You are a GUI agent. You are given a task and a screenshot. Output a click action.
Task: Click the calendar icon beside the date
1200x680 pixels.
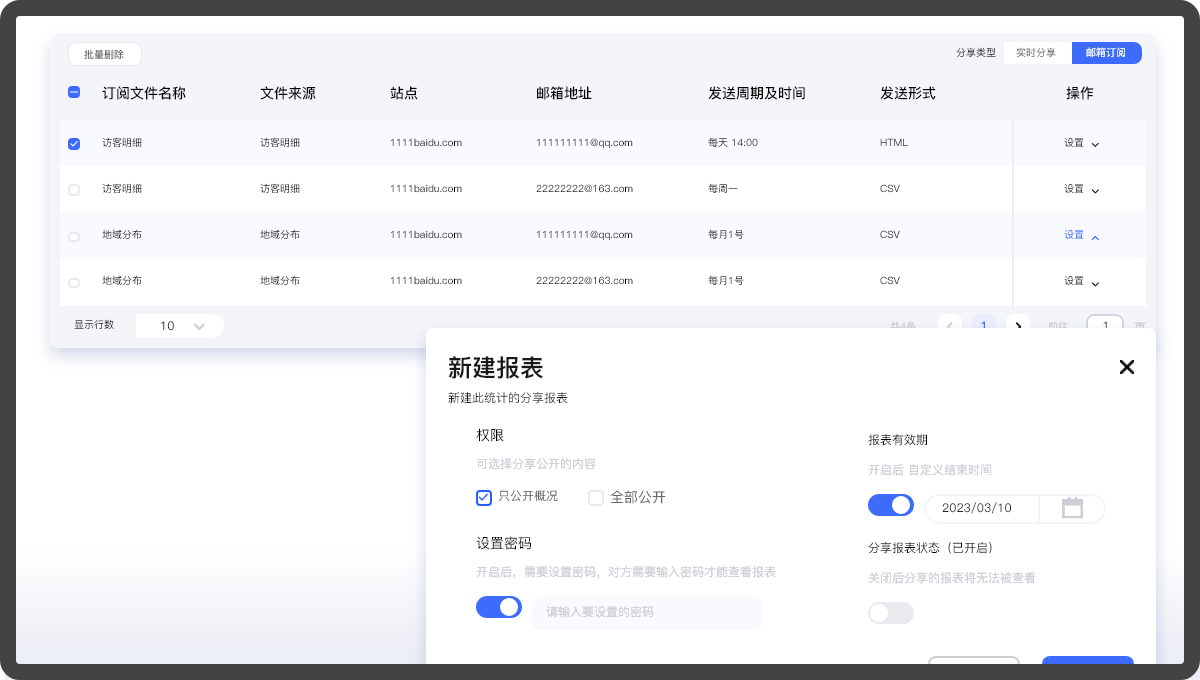point(1072,508)
